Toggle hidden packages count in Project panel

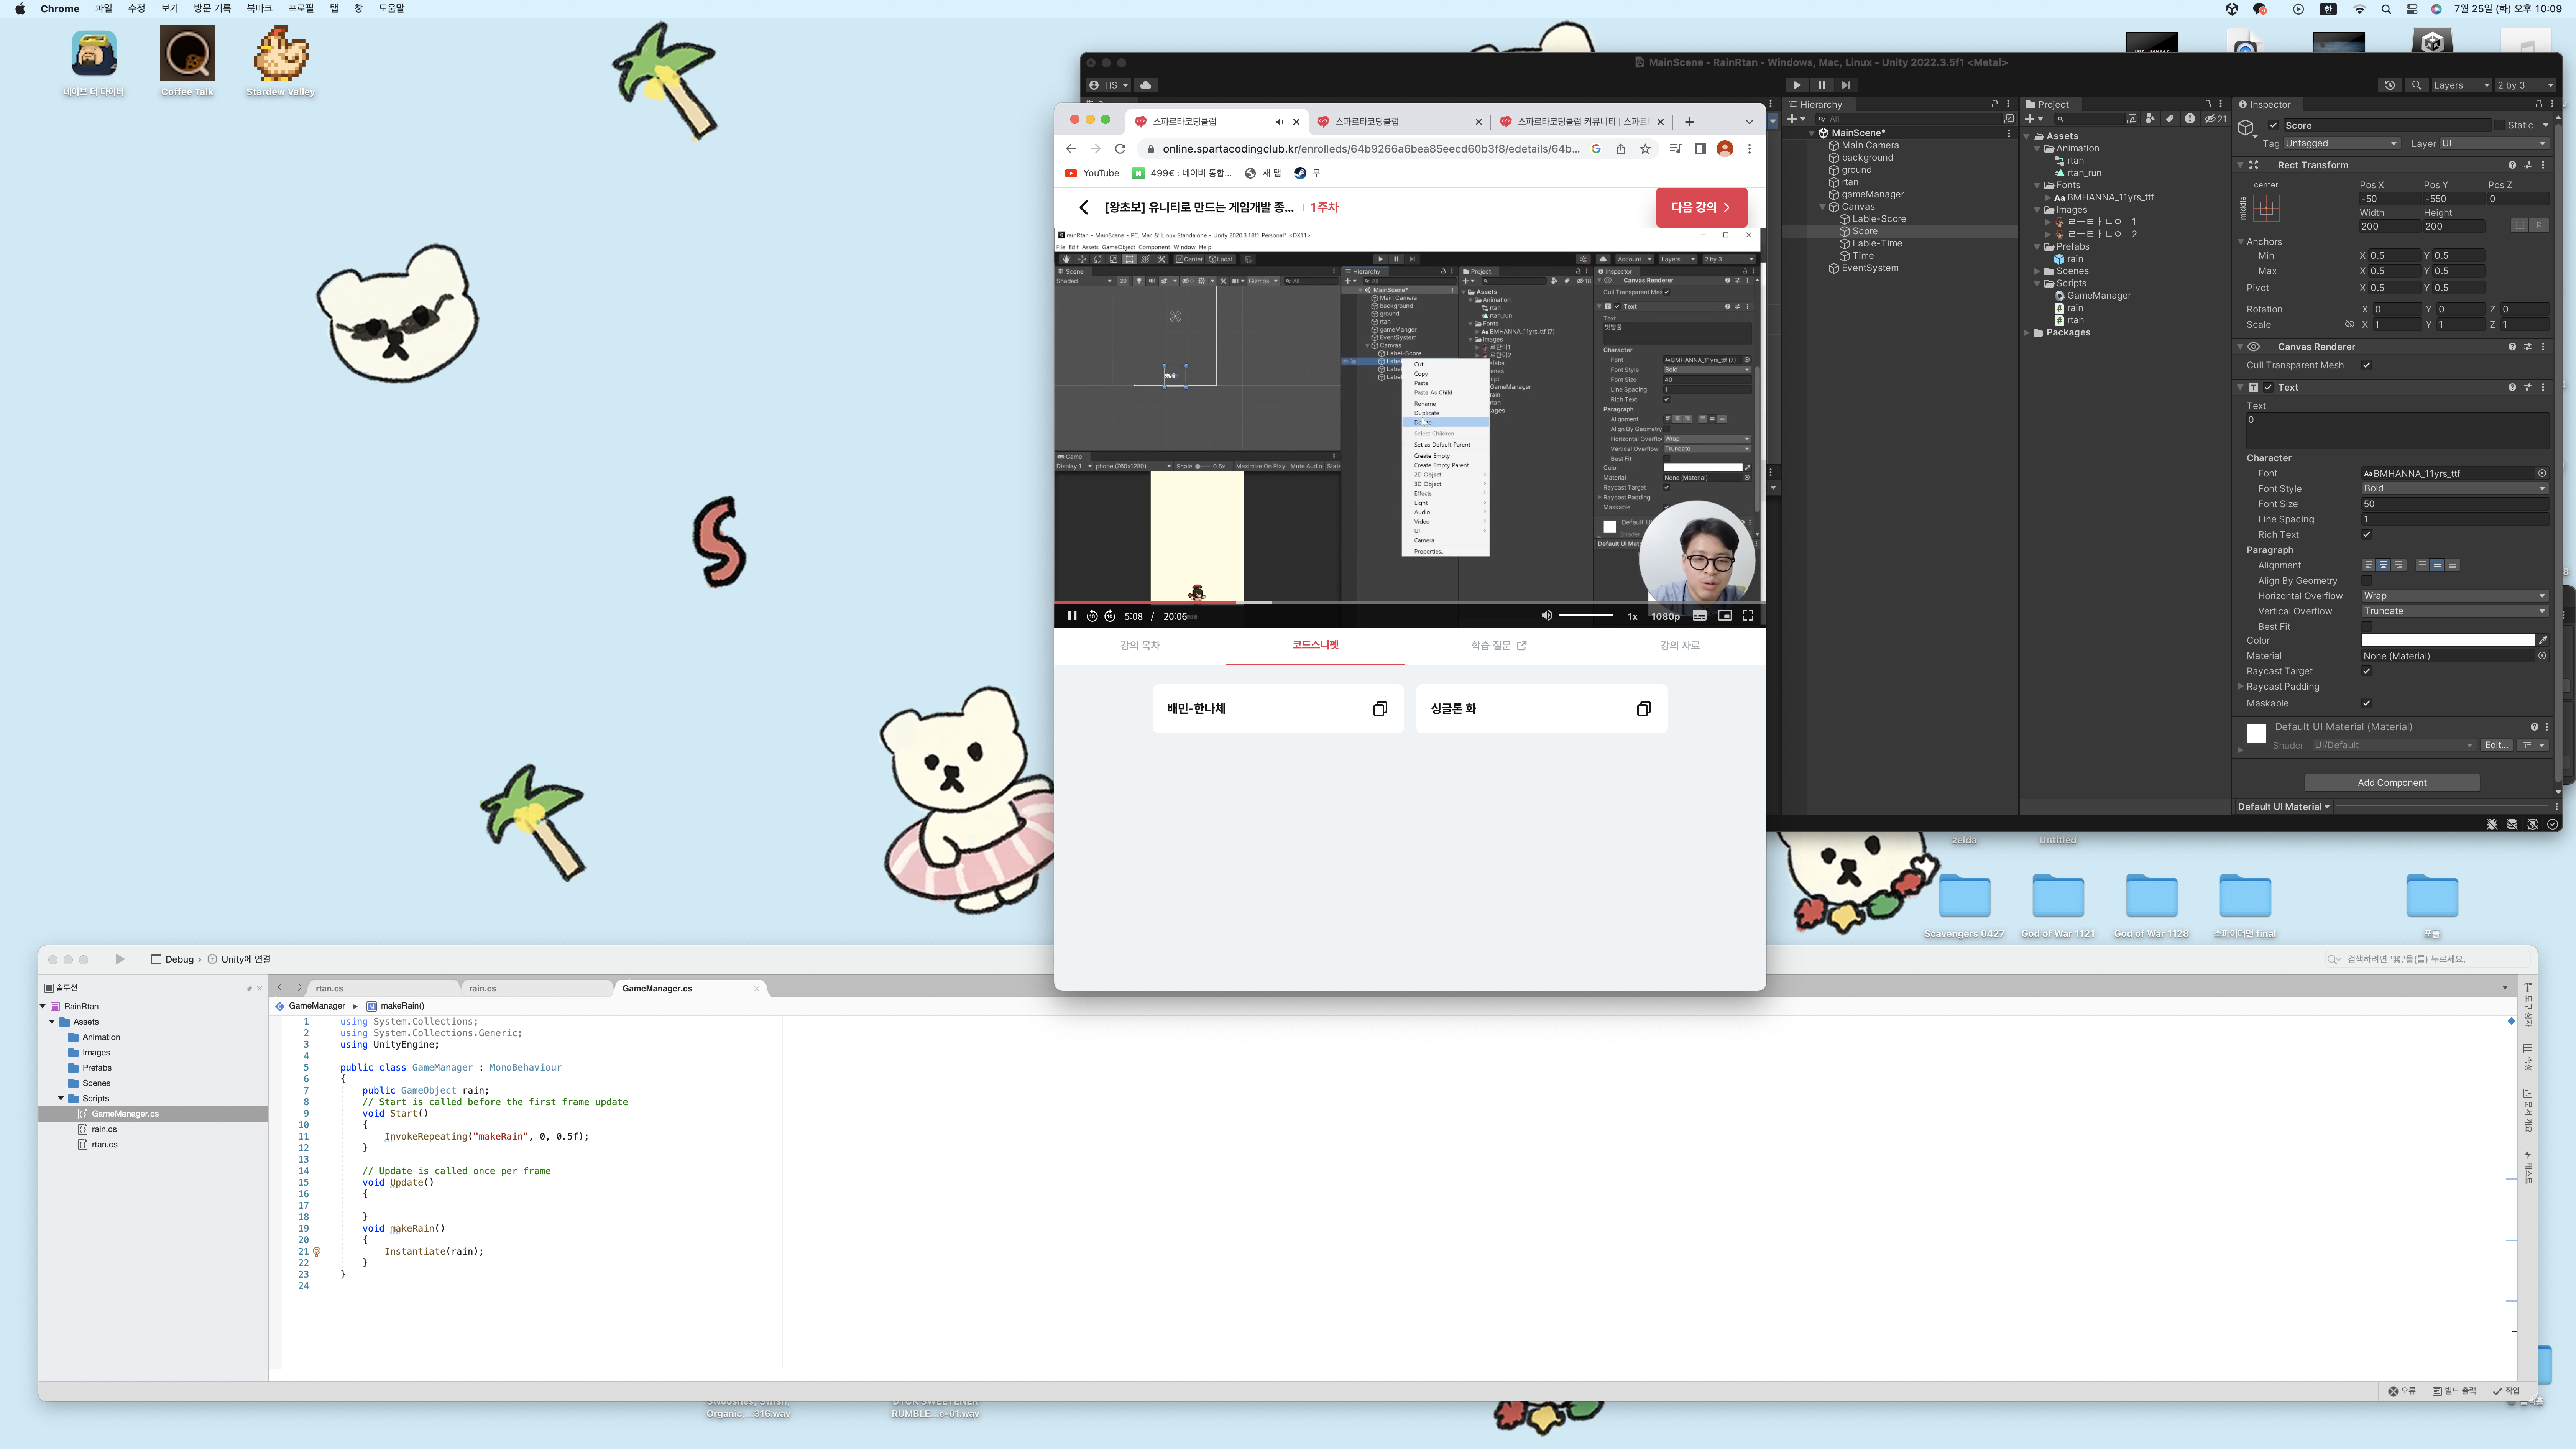pos(2215,119)
